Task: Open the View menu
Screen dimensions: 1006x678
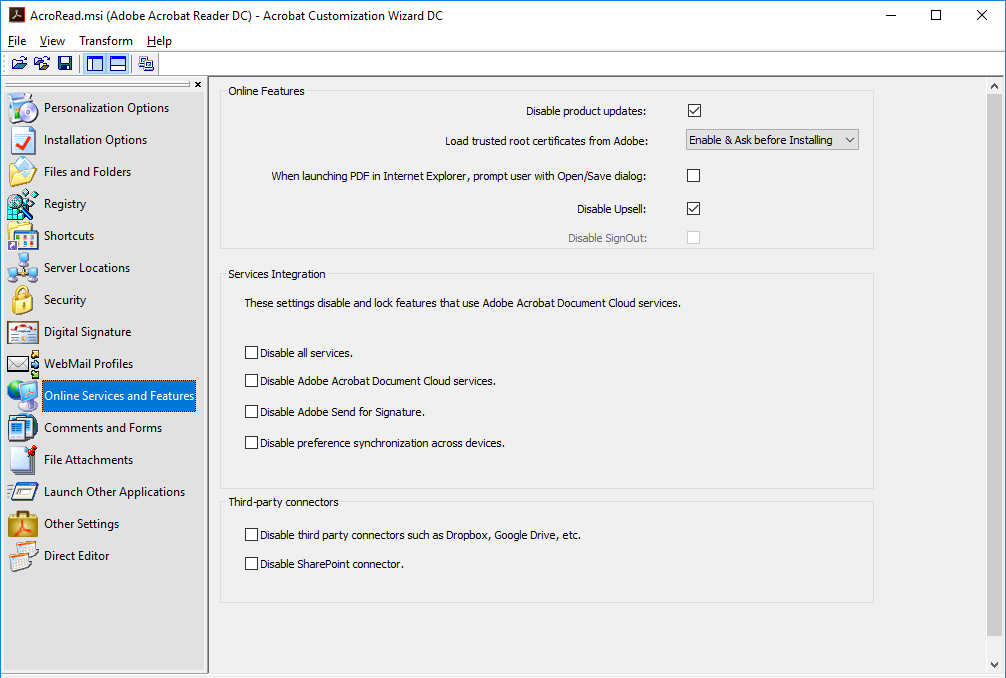Action: [52, 41]
